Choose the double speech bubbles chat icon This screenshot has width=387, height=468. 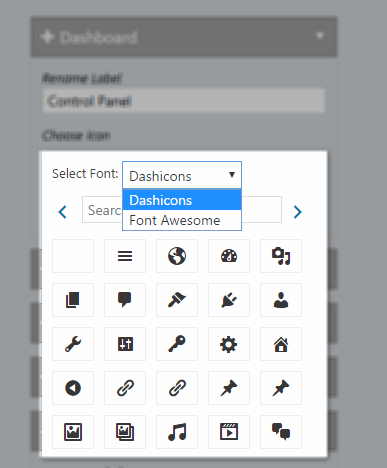281,432
